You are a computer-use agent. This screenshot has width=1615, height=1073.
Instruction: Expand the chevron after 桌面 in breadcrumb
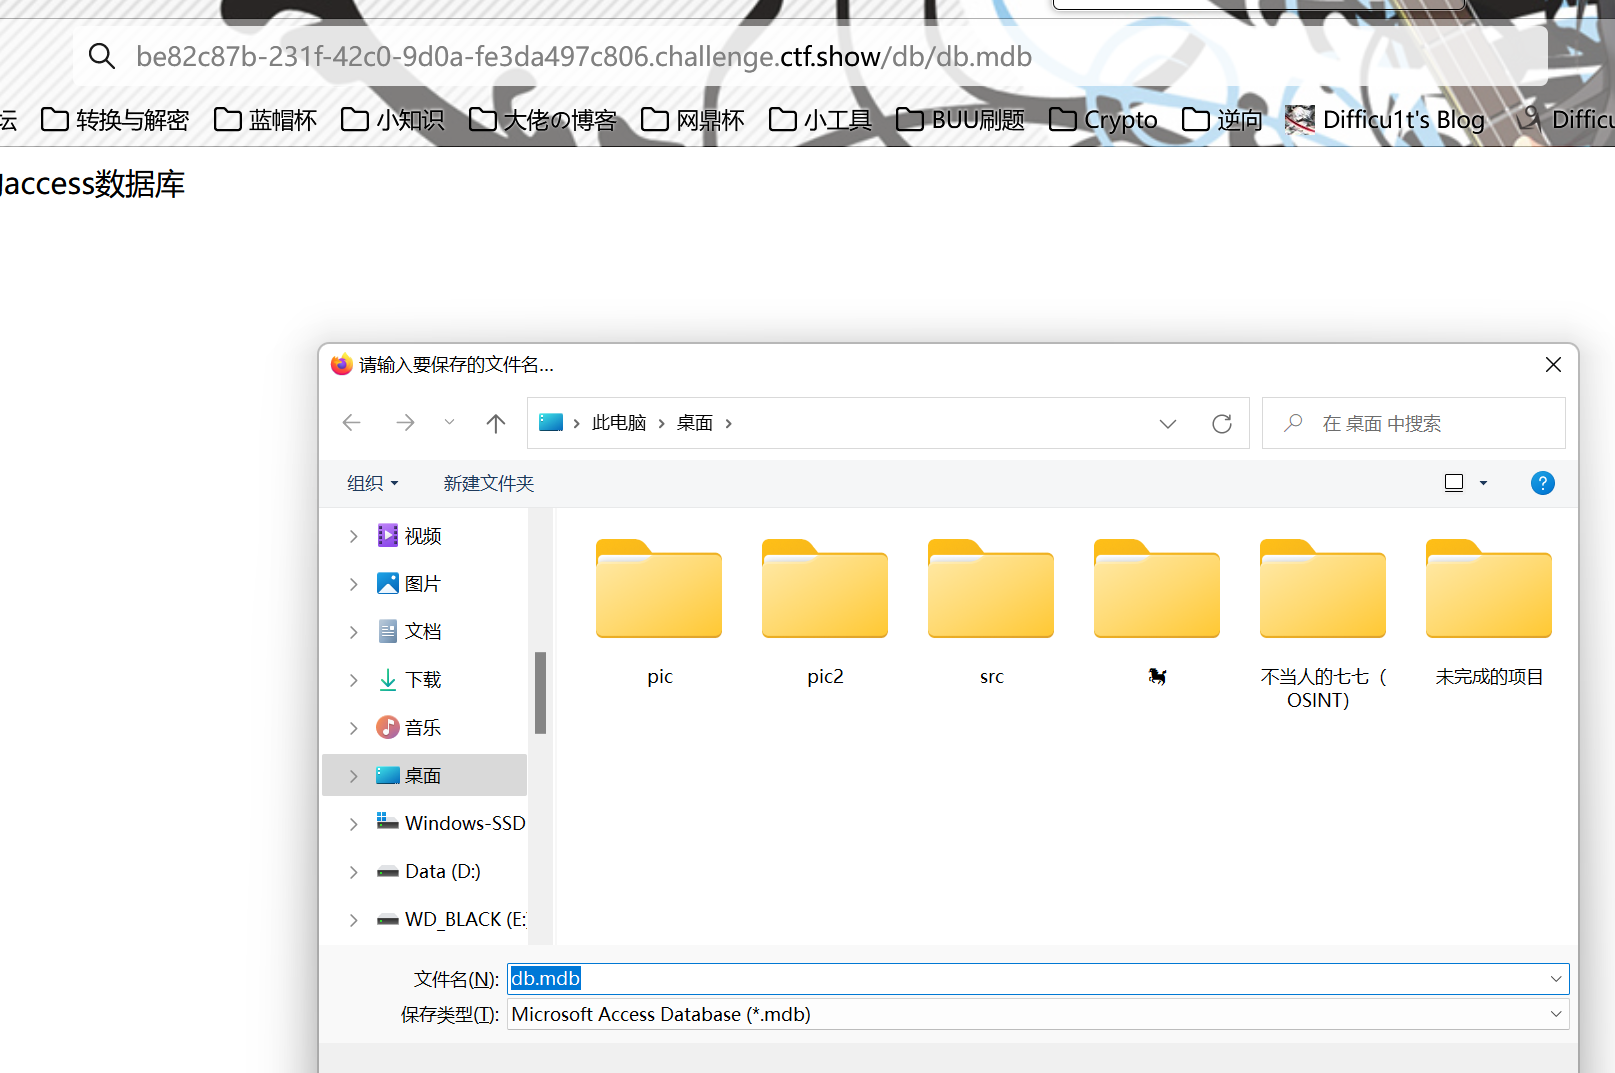[x=729, y=423]
